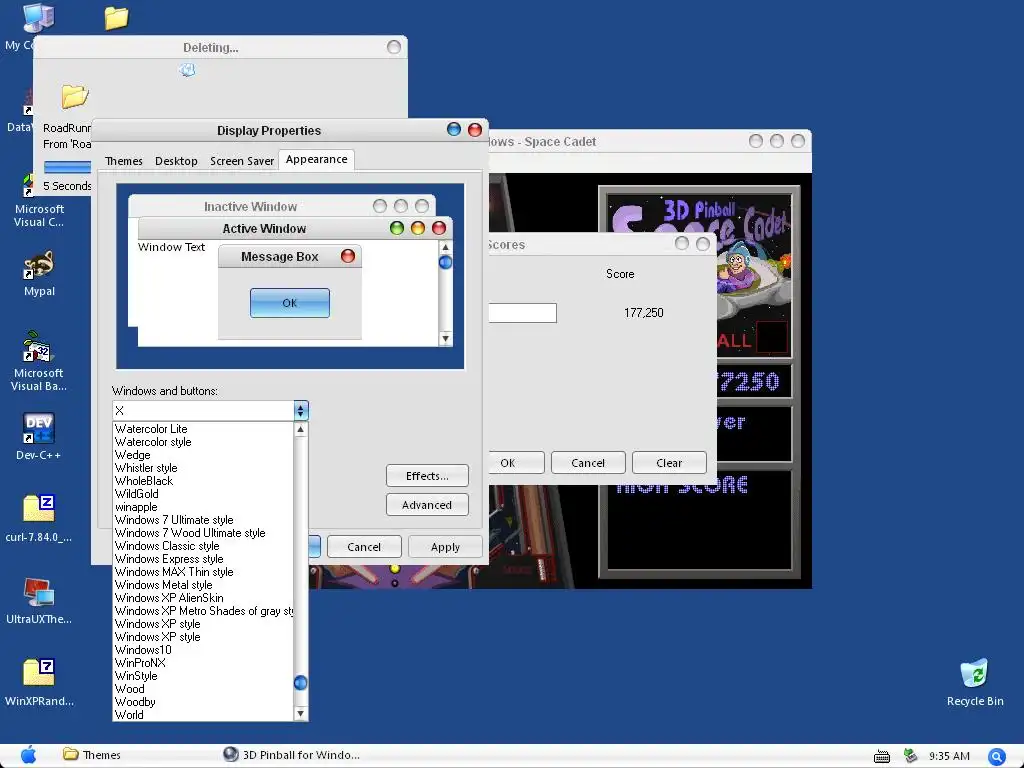Click the keyboard icon in system tray
This screenshot has width=1024, height=768.
pyautogui.click(x=882, y=756)
